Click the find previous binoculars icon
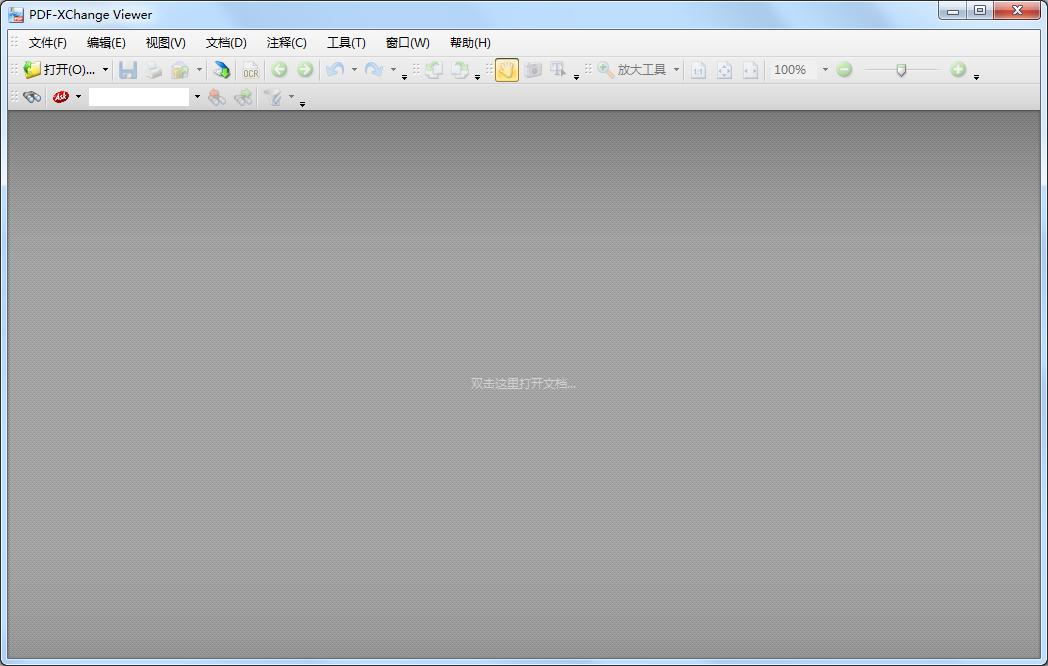1048x666 pixels. (217, 97)
